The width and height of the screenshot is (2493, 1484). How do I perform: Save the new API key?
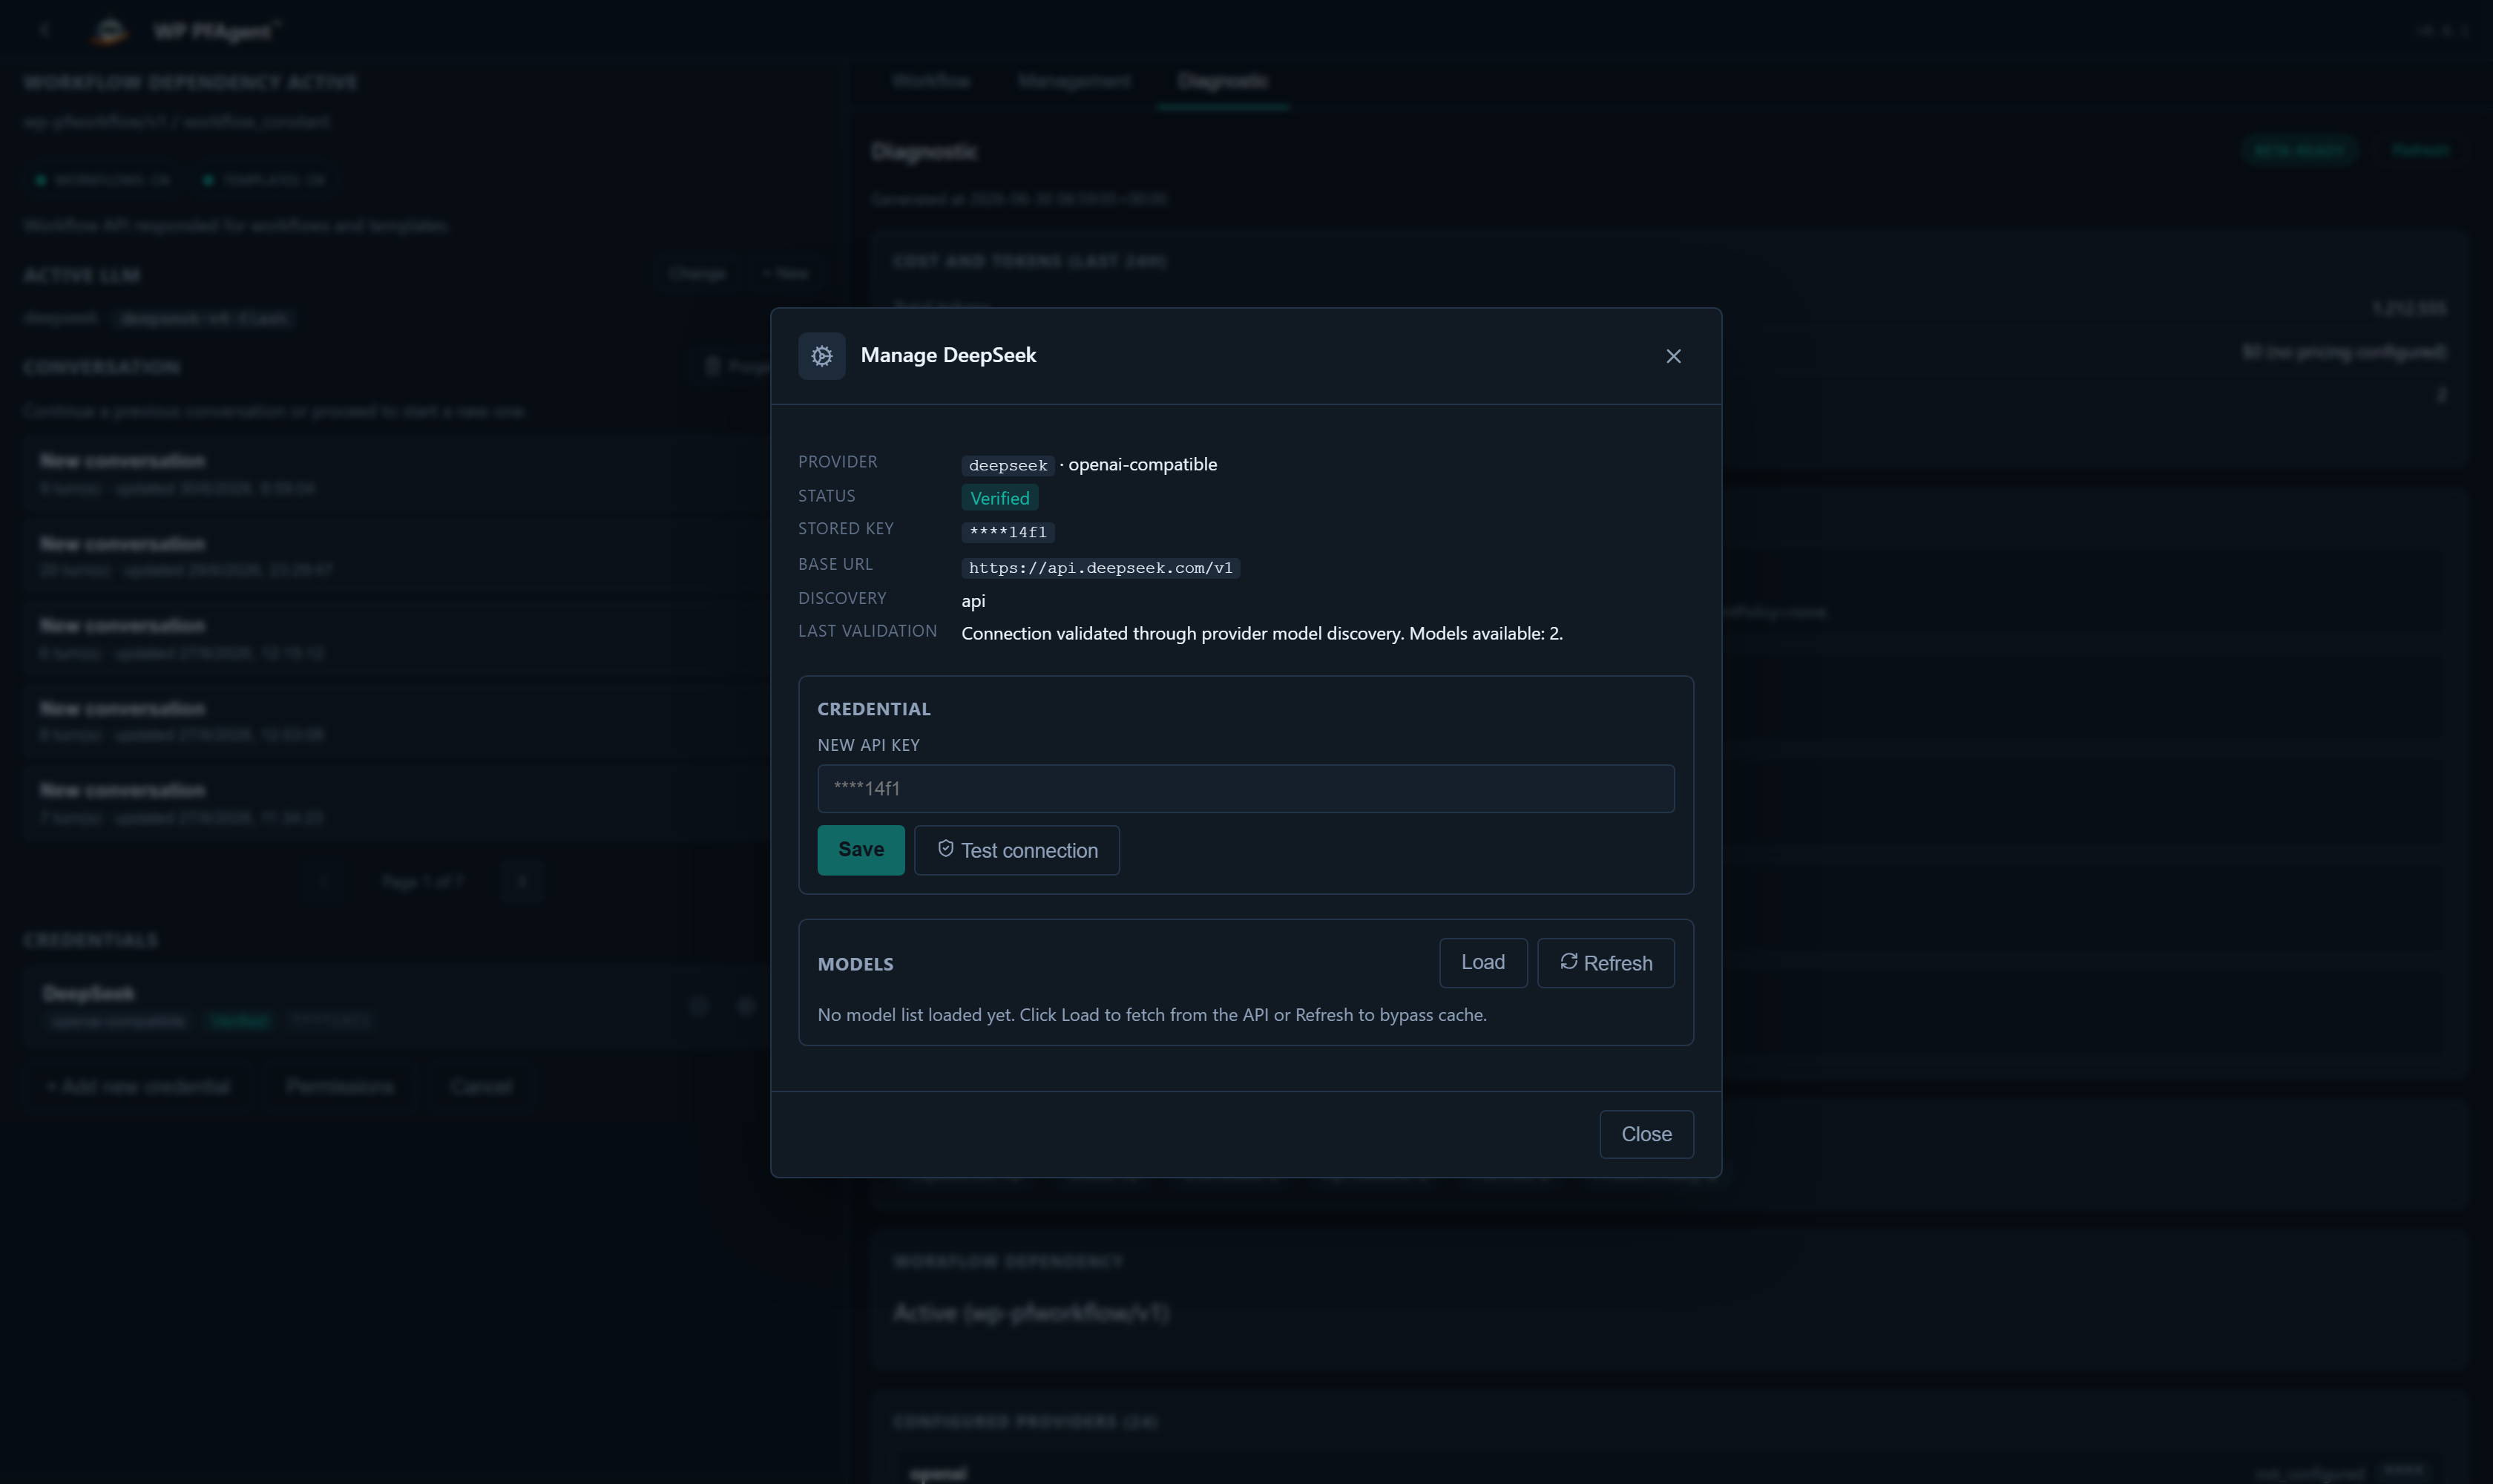(860, 850)
